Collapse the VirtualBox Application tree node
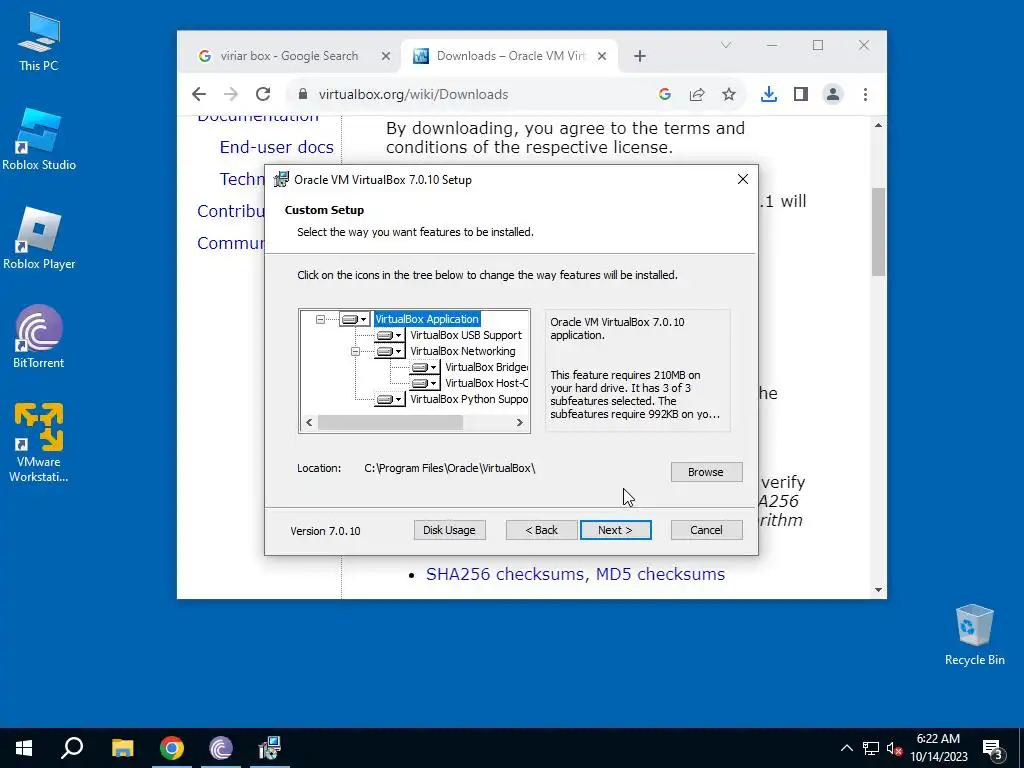Image resolution: width=1024 pixels, height=768 pixels. (320, 319)
